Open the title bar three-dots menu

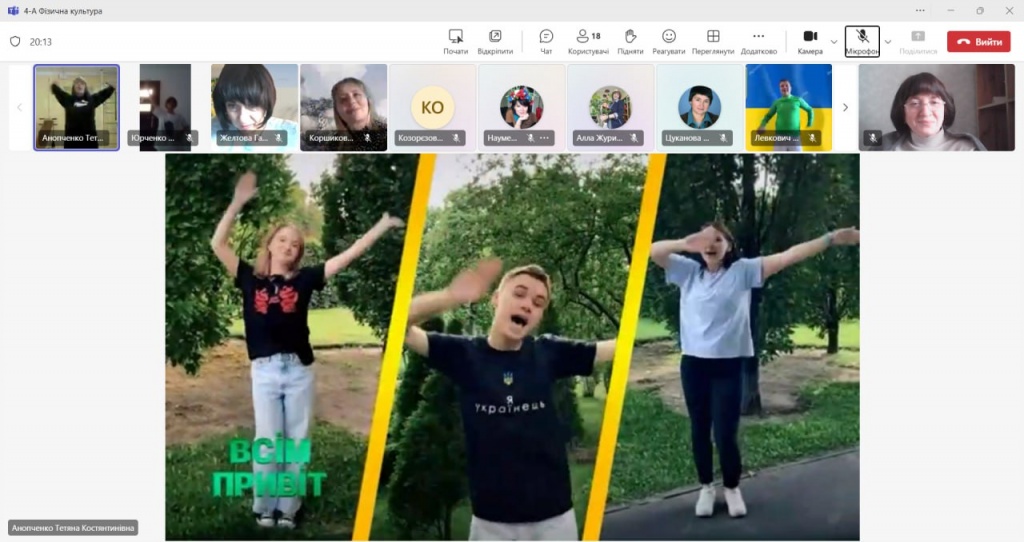tap(920, 11)
